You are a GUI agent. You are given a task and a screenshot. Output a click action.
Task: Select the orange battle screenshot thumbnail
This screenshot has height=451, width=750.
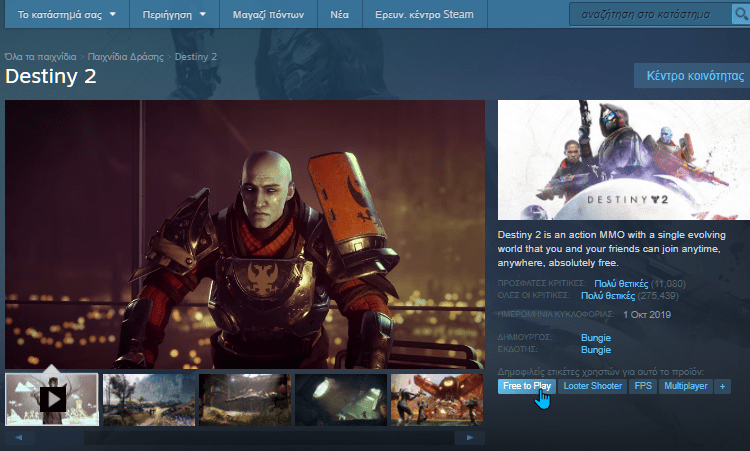coord(437,400)
